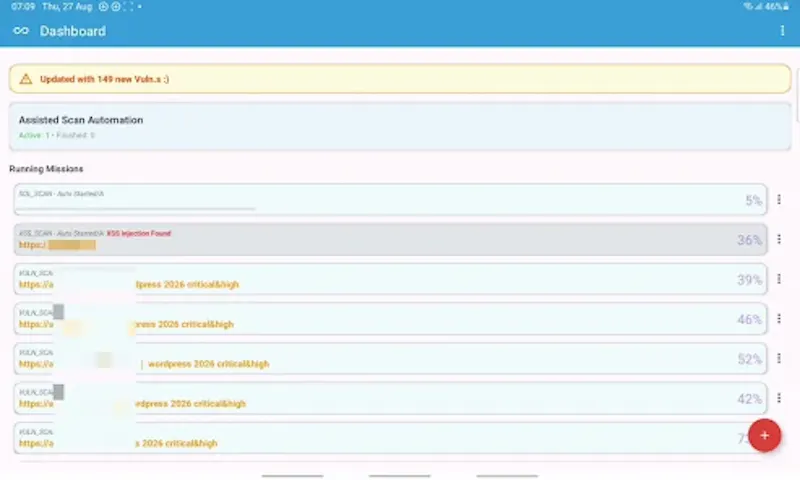Select the XSS Injection Found mission row
Screen dimensions: 800x480
390,239
